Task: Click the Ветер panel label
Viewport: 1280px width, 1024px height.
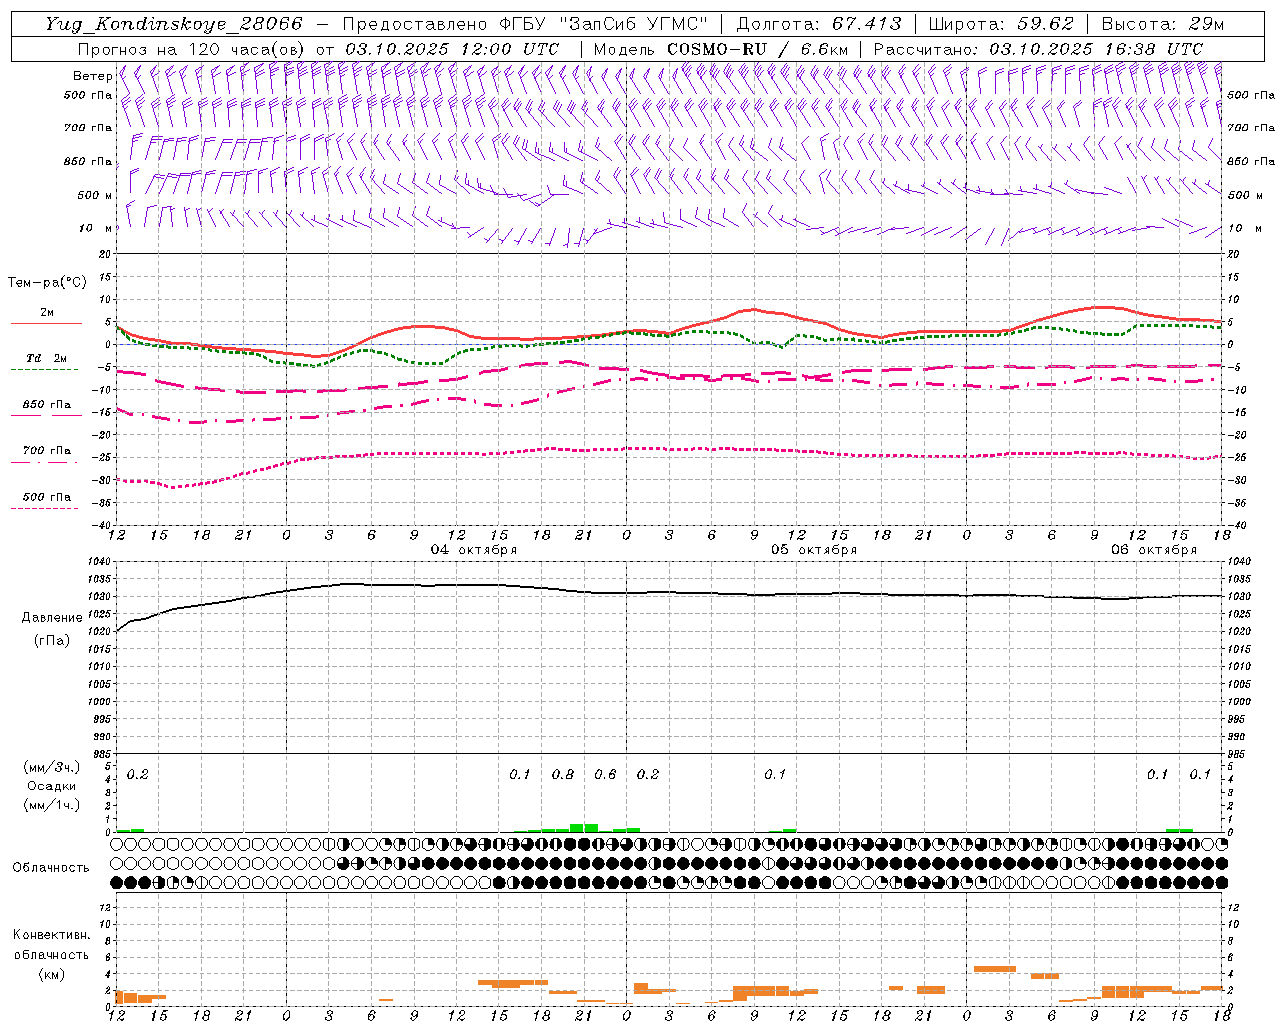Action: (x=93, y=76)
